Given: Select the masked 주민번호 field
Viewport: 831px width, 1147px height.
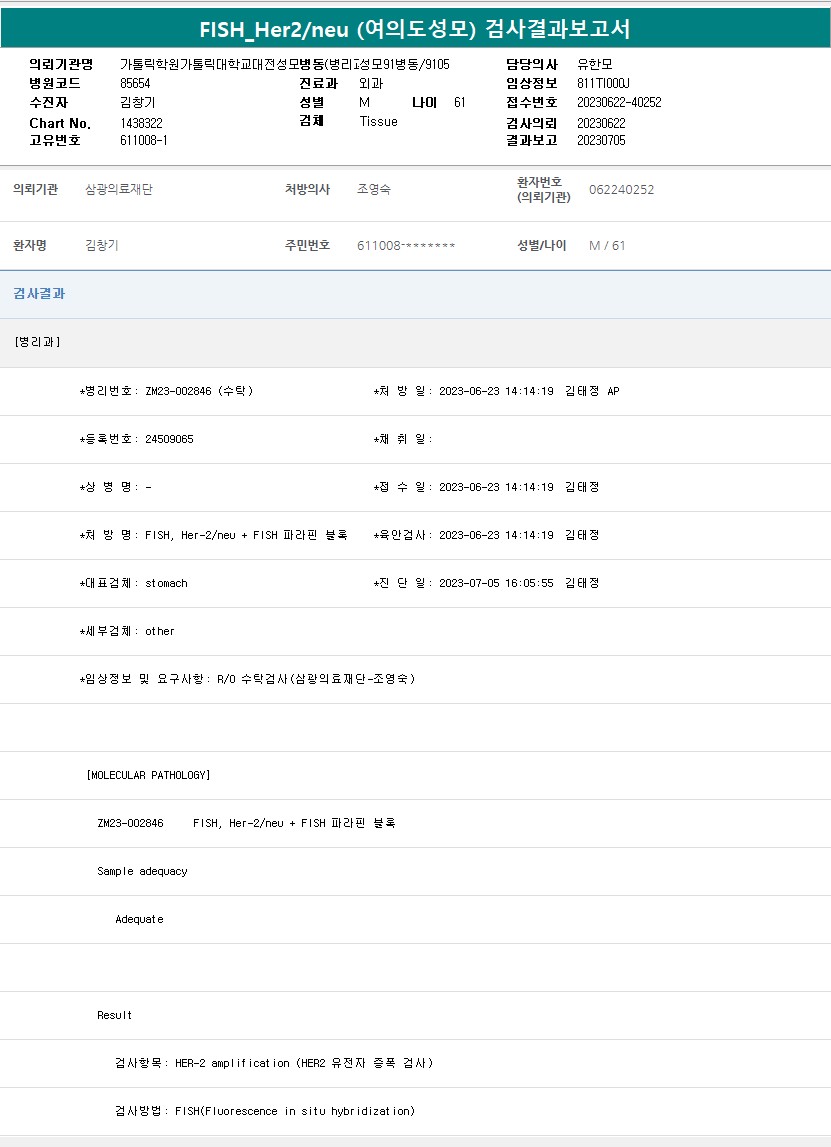Looking at the screenshot, I should click(406, 246).
